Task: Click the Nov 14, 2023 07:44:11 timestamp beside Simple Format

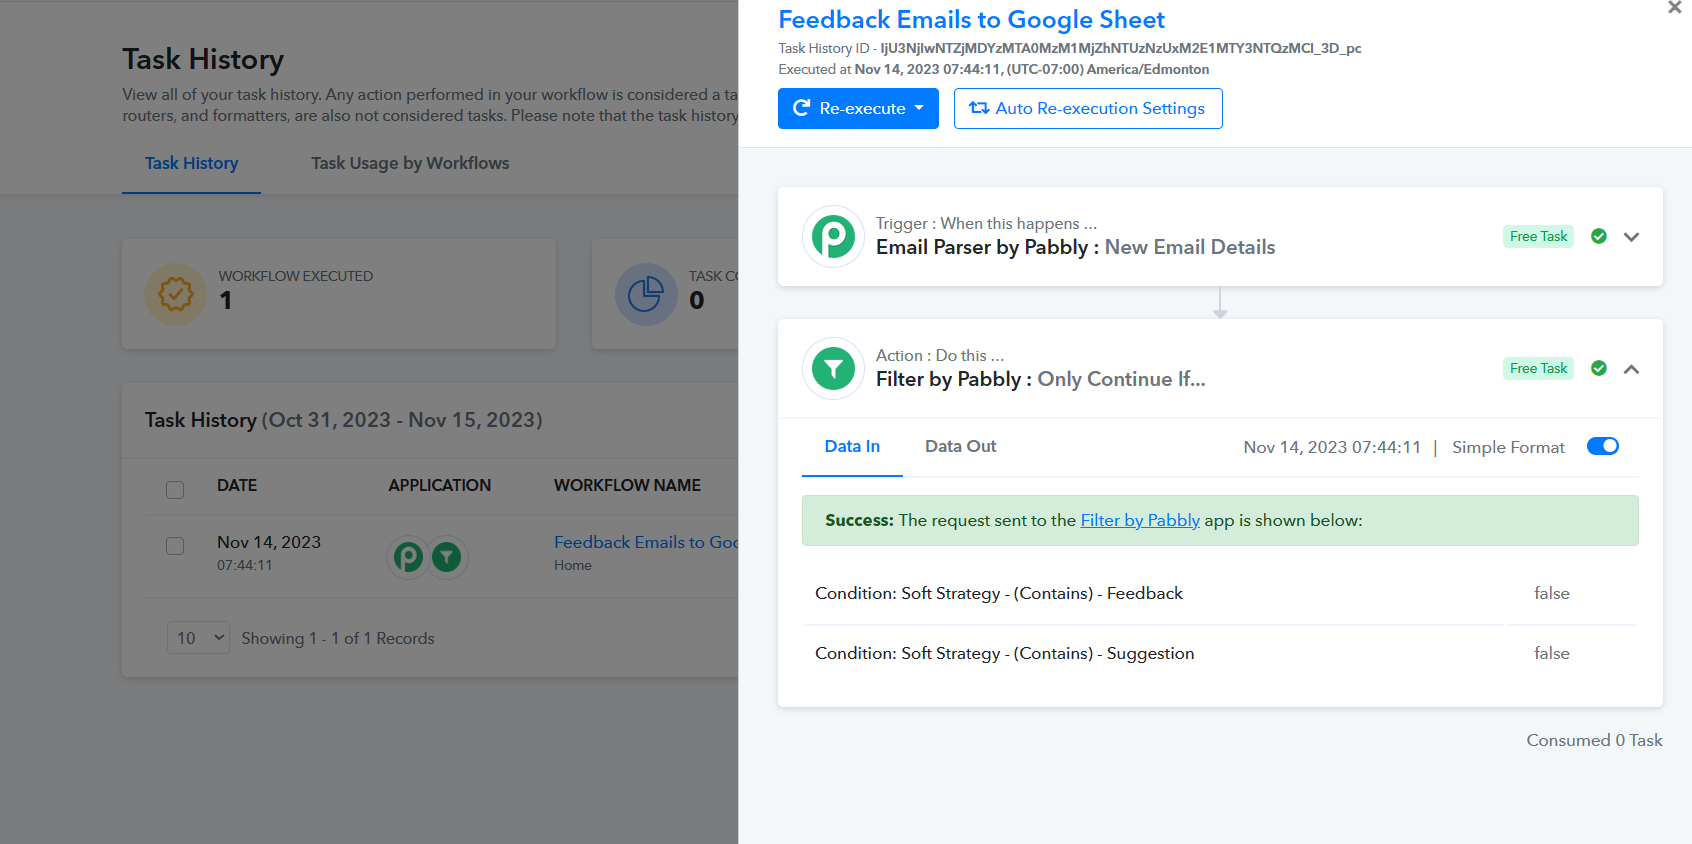Action: [1332, 447]
